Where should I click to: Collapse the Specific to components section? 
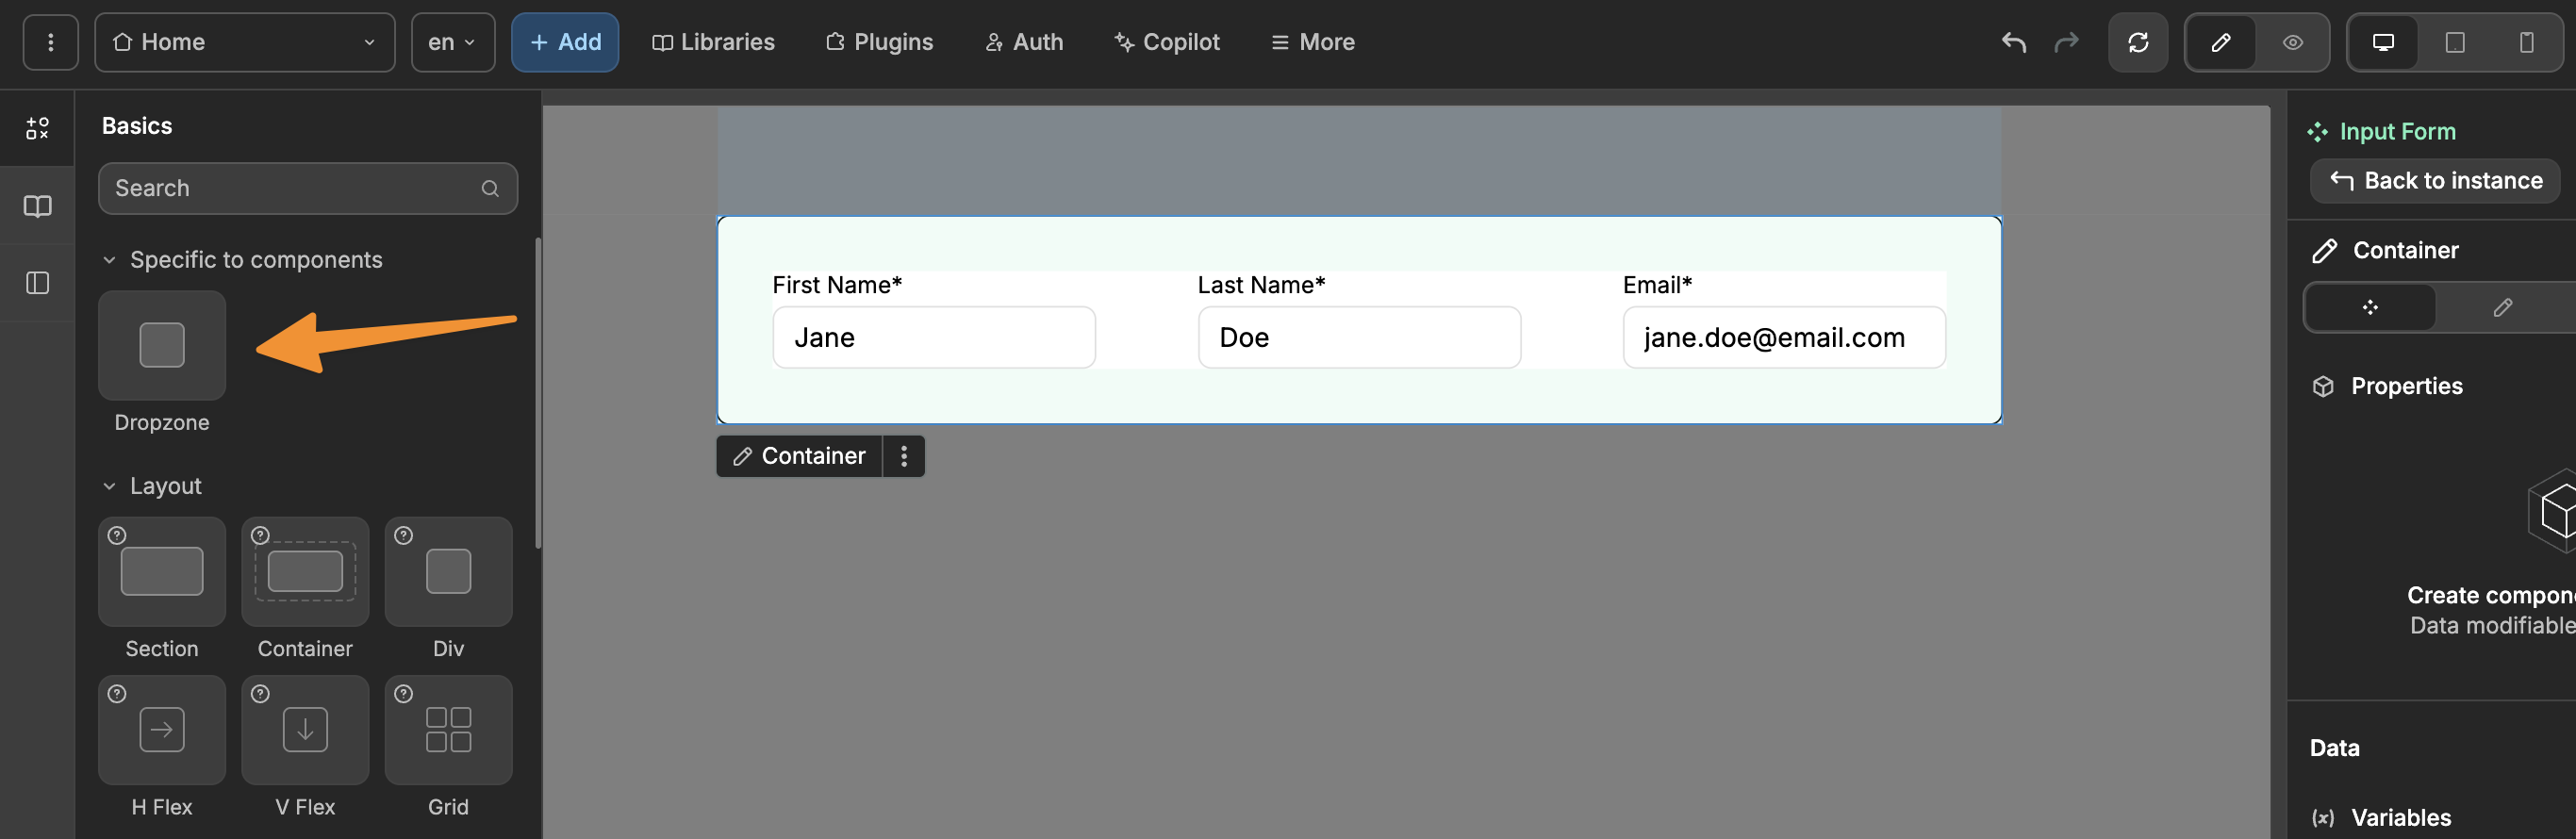coord(110,260)
